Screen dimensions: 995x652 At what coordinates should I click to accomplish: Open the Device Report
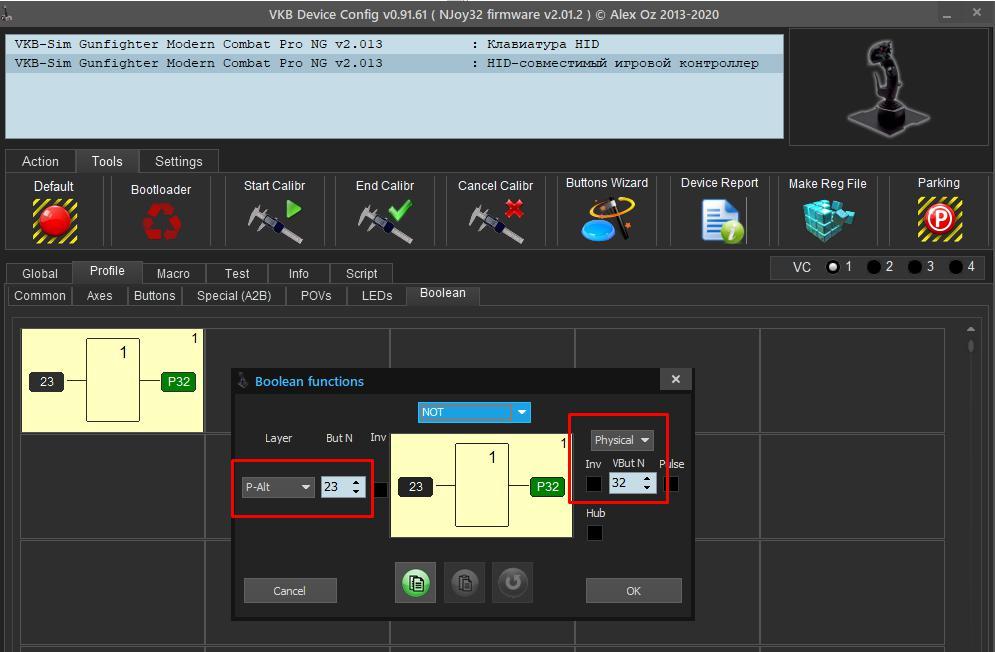[x=723, y=221]
